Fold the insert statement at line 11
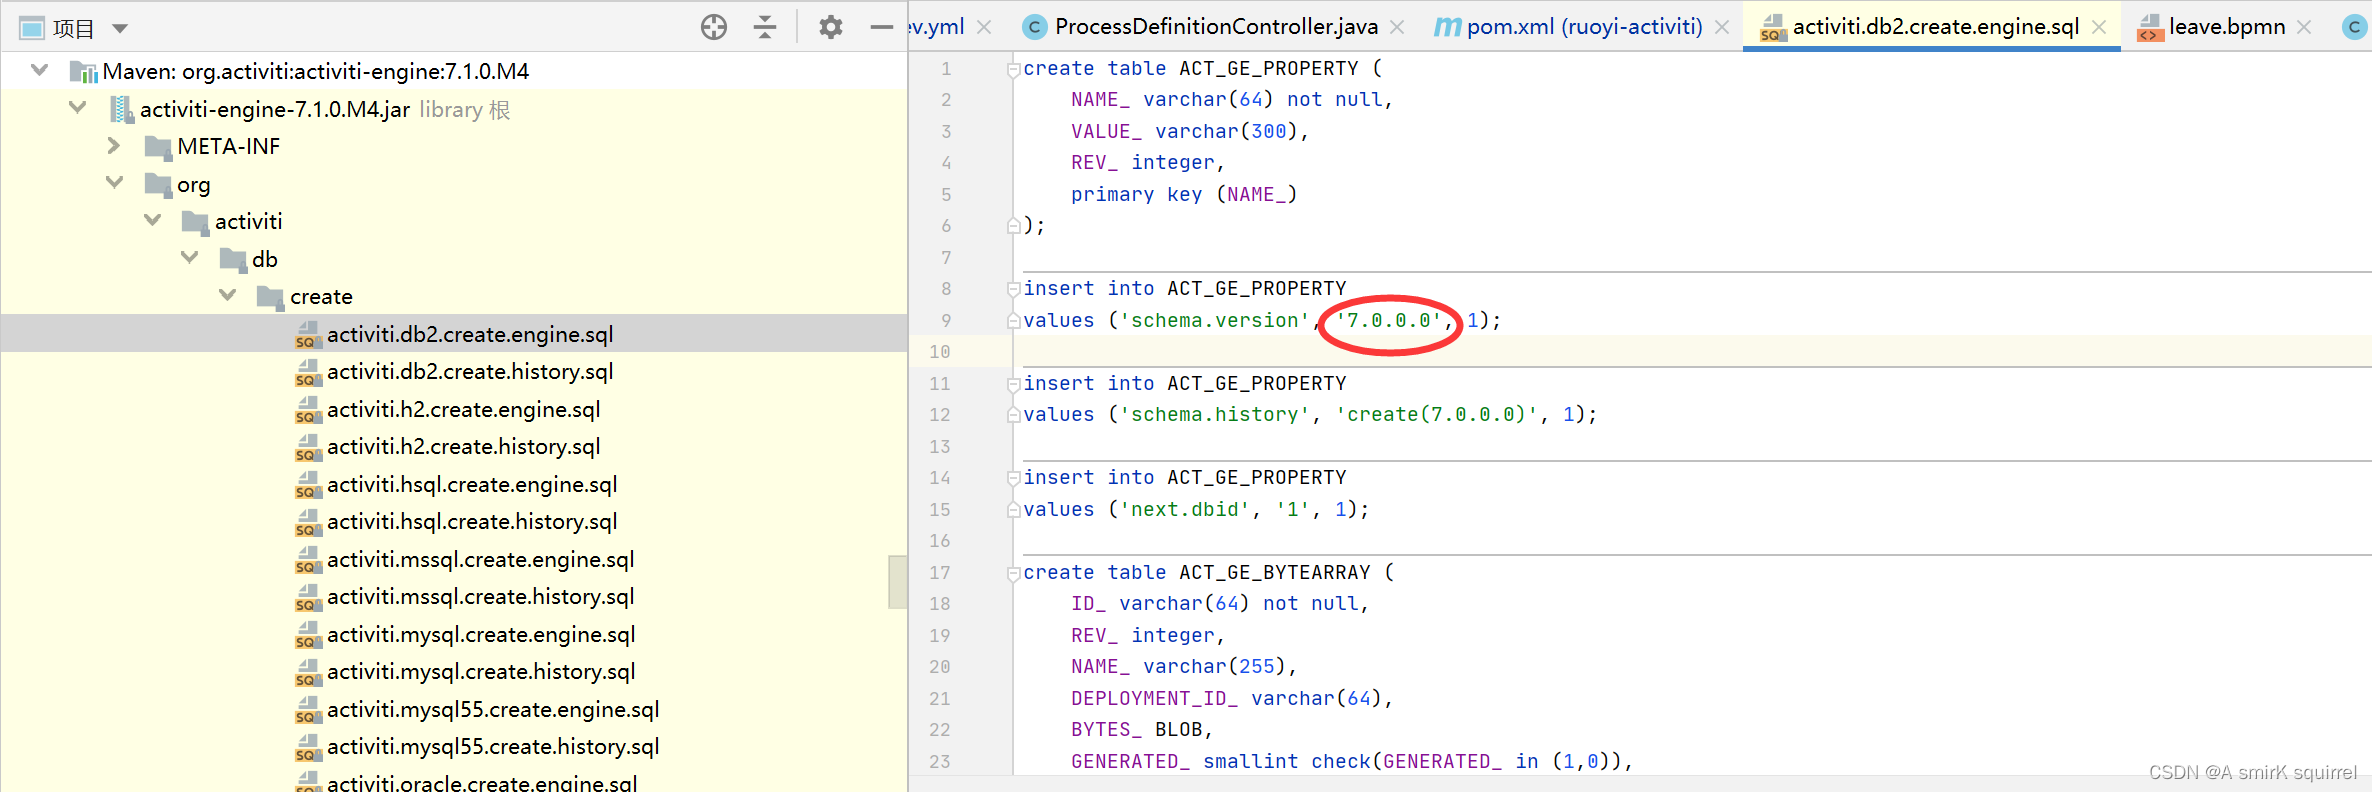Screen dimensions: 2372x792 point(1013,384)
